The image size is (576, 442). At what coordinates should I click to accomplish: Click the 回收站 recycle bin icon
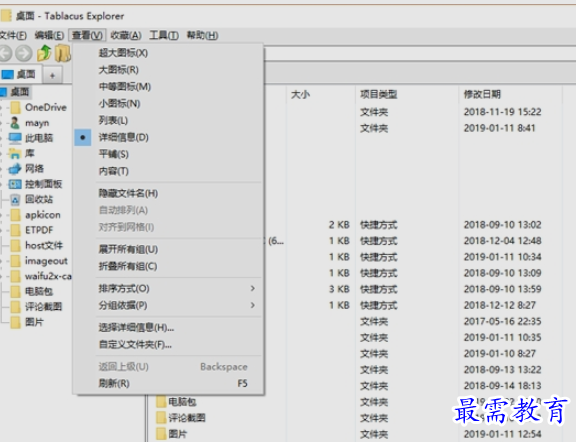click(15, 200)
